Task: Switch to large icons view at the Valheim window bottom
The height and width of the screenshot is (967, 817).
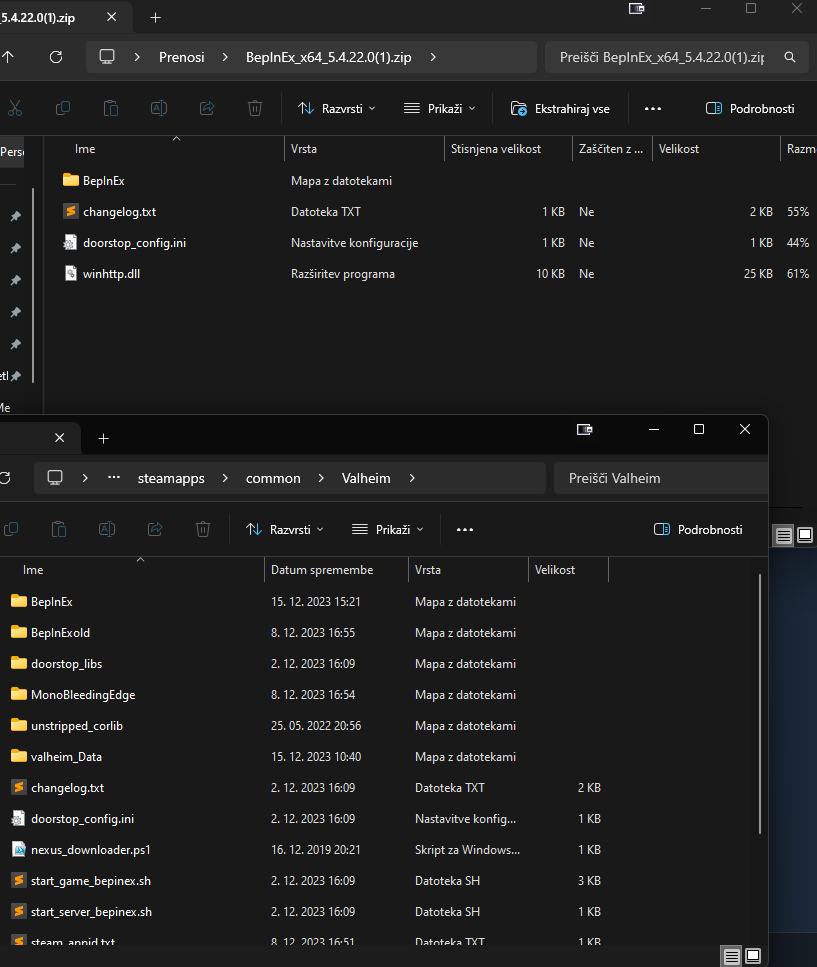Action: (753, 956)
